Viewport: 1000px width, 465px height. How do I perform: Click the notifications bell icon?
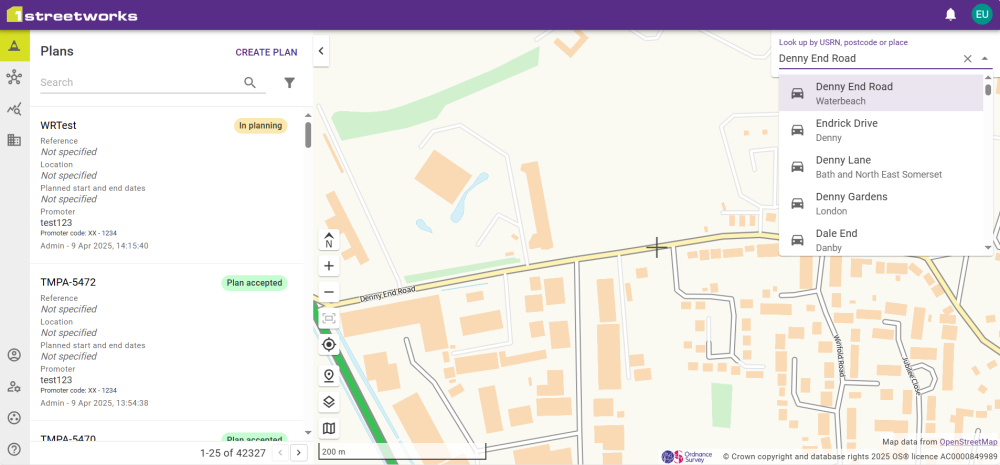point(950,15)
